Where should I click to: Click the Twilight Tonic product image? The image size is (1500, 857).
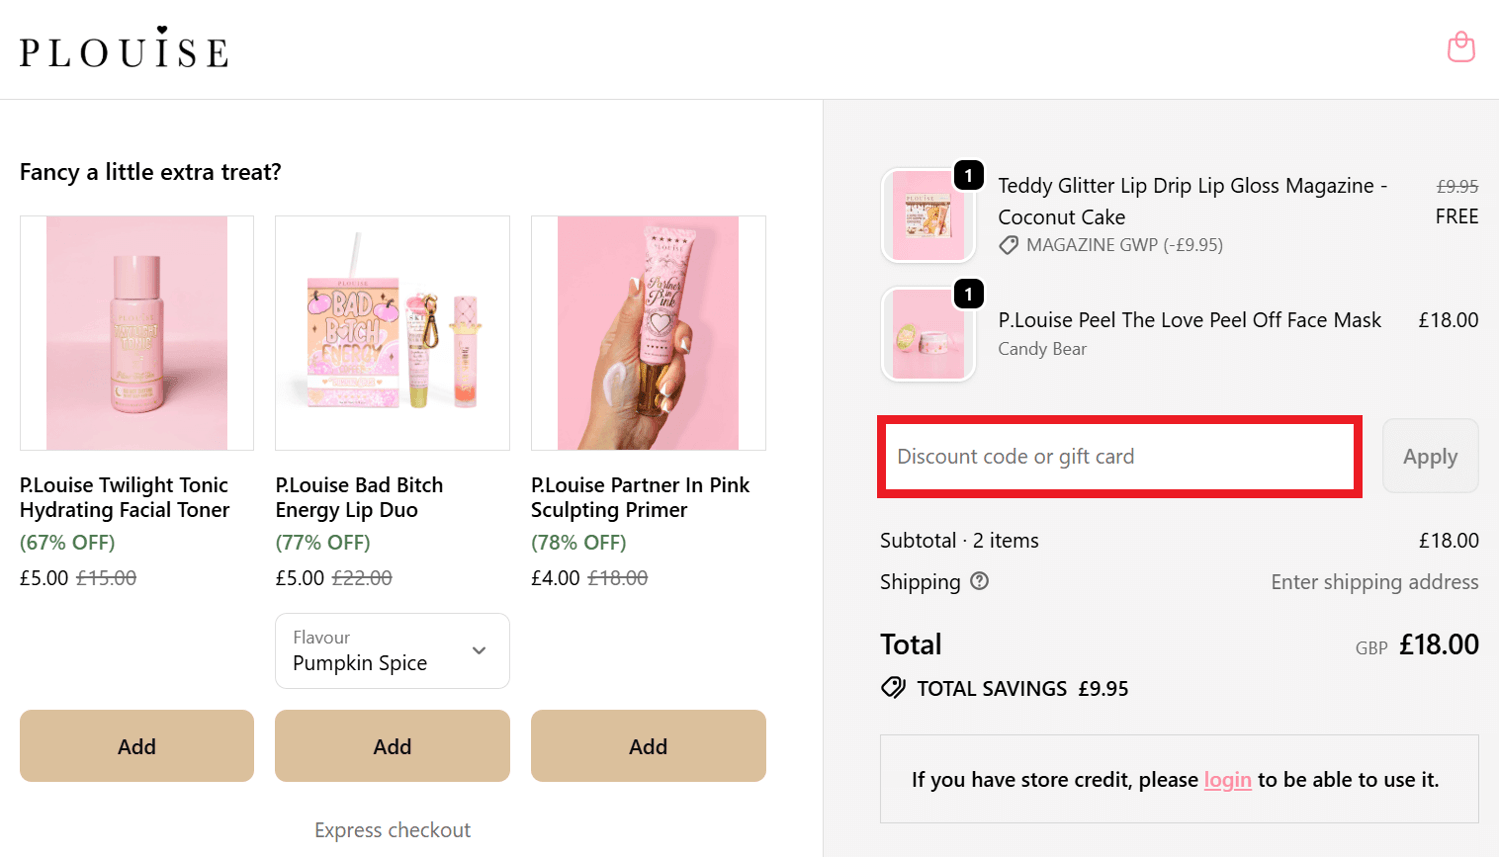pos(136,333)
